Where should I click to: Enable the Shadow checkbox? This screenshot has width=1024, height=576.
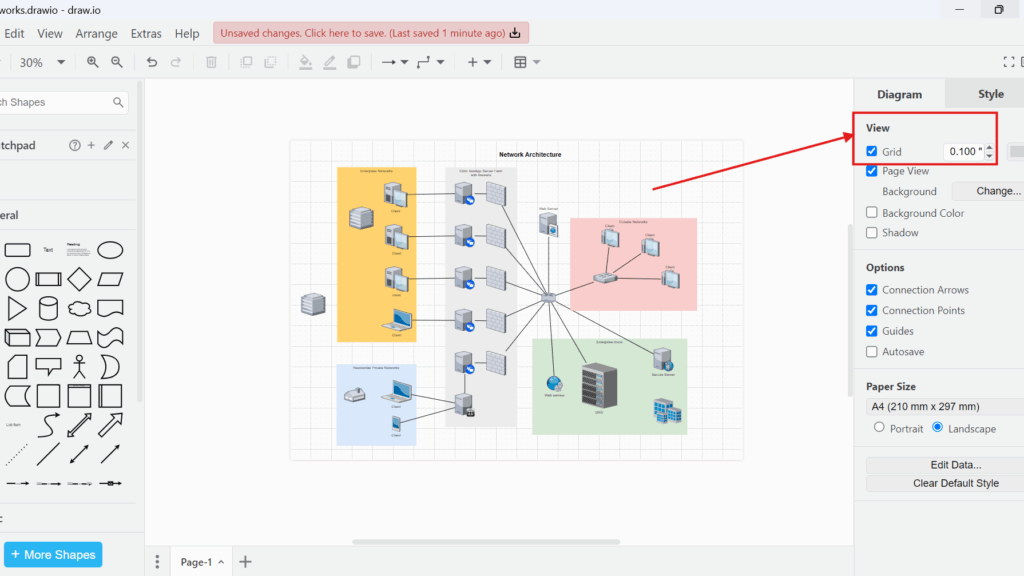tap(872, 232)
